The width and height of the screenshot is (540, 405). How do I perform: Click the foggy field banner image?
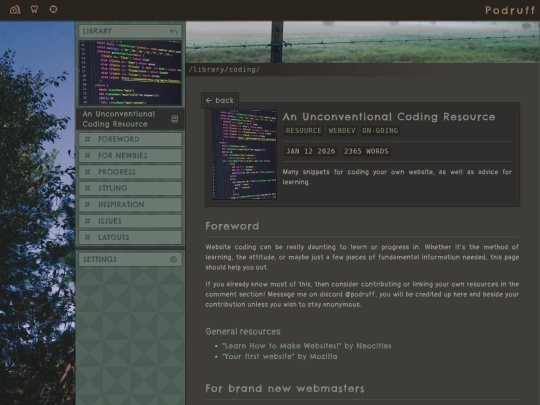(x=363, y=42)
